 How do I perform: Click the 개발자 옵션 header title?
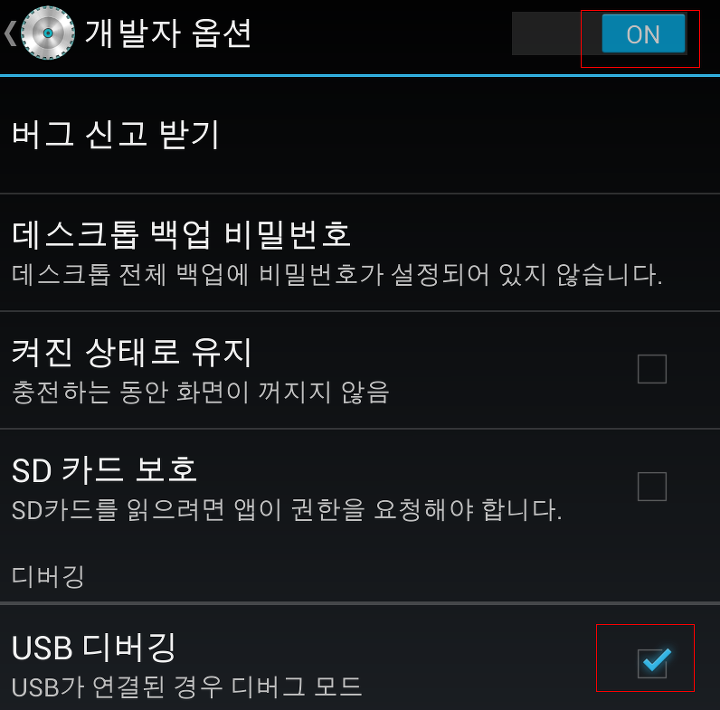(x=169, y=34)
